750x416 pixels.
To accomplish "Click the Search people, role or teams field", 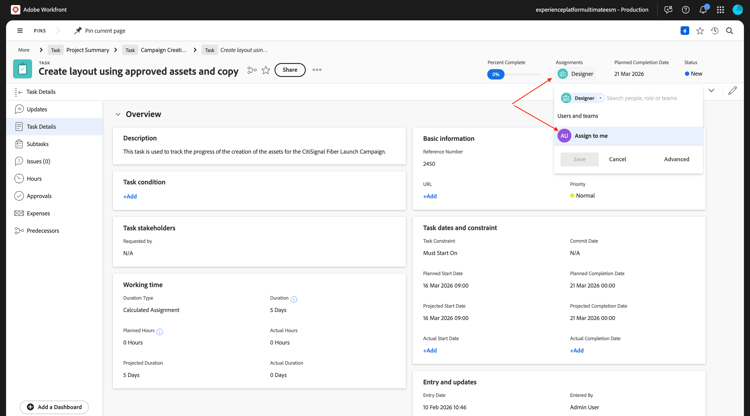I will pyautogui.click(x=650, y=98).
